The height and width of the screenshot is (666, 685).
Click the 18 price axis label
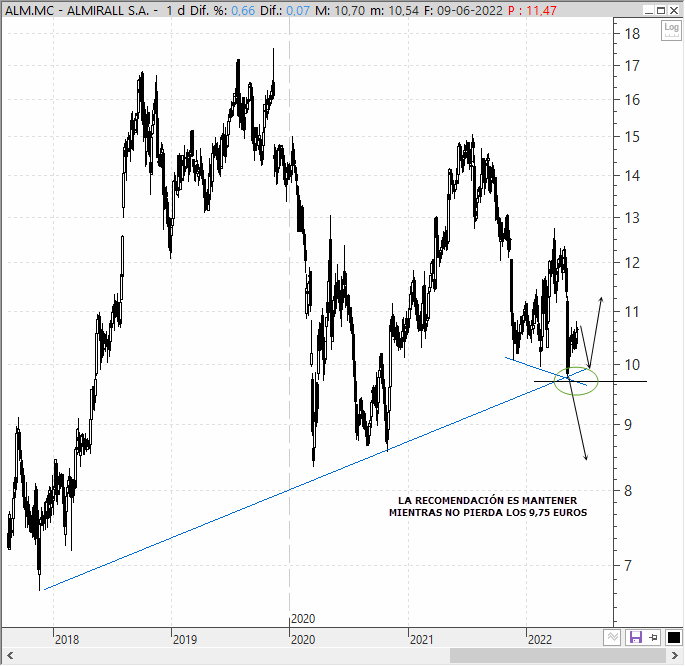pyautogui.click(x=632, y=34)
